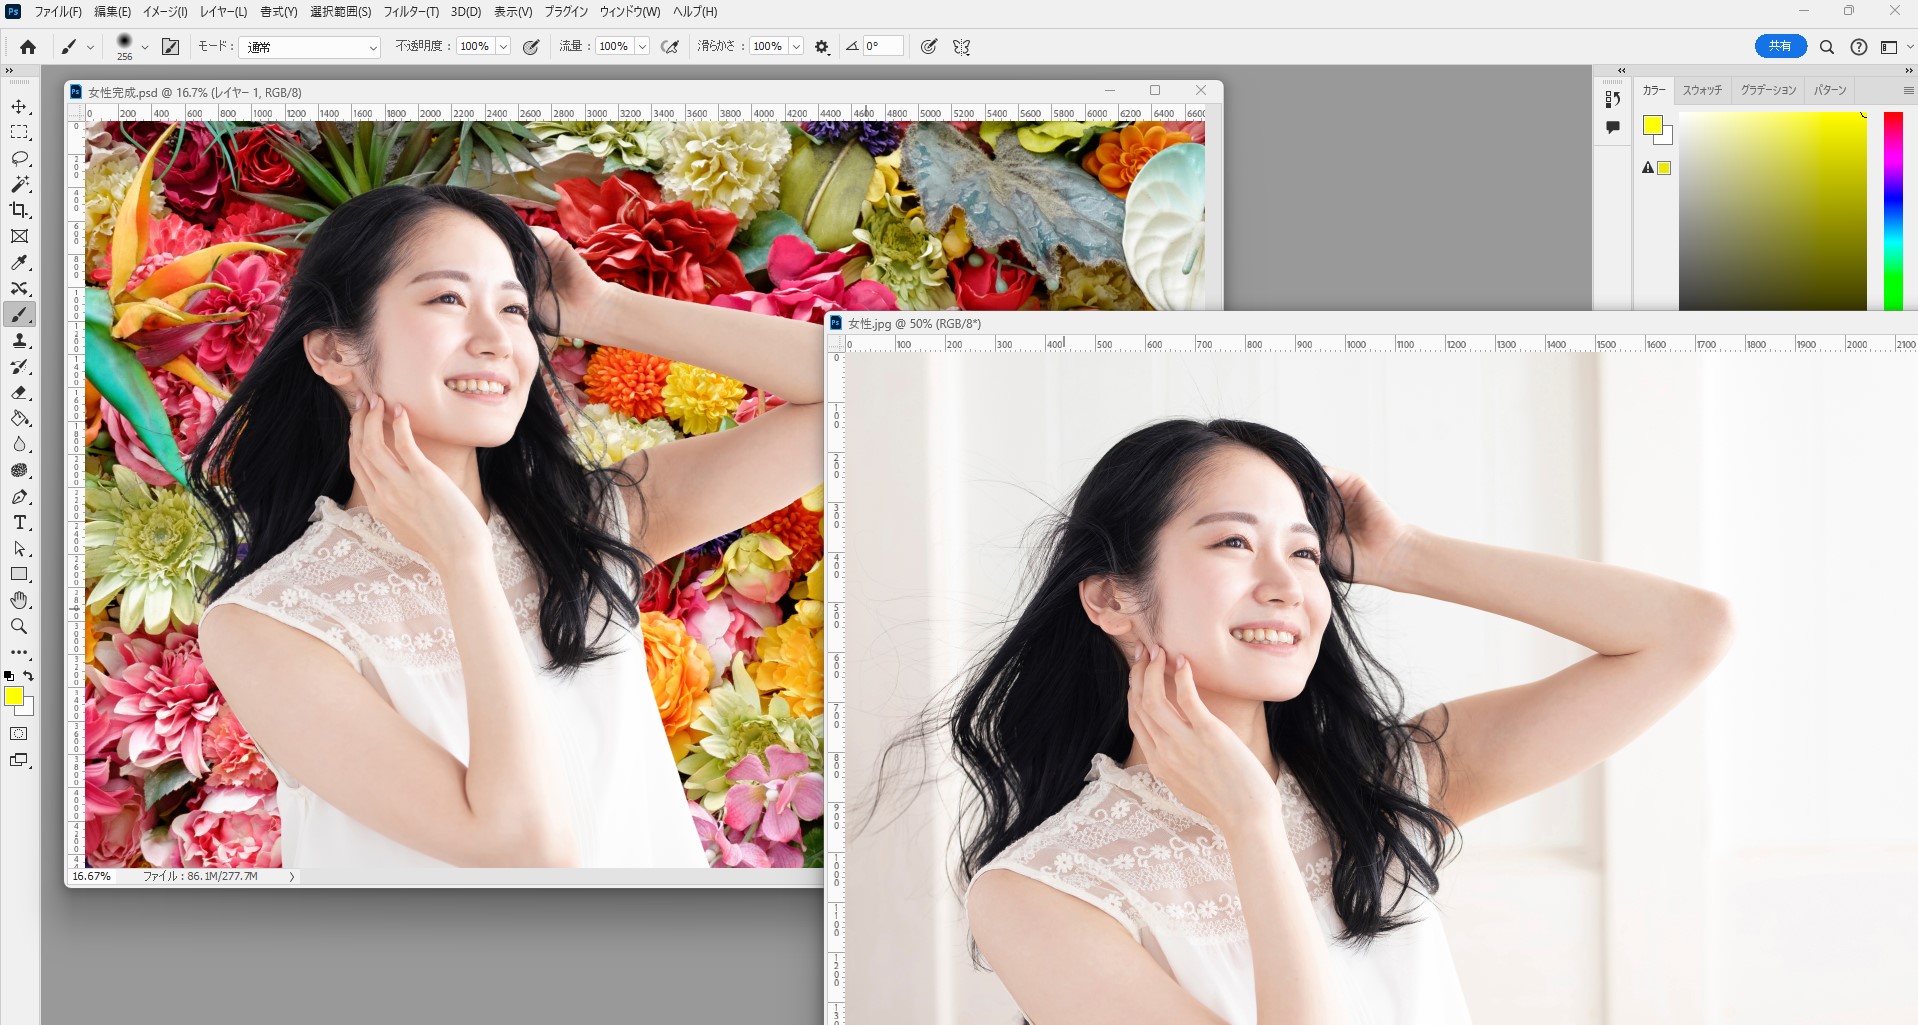Open the color panel hamburger menu
This screenshot has height=1025, width=1918.
click(1908, 91)
